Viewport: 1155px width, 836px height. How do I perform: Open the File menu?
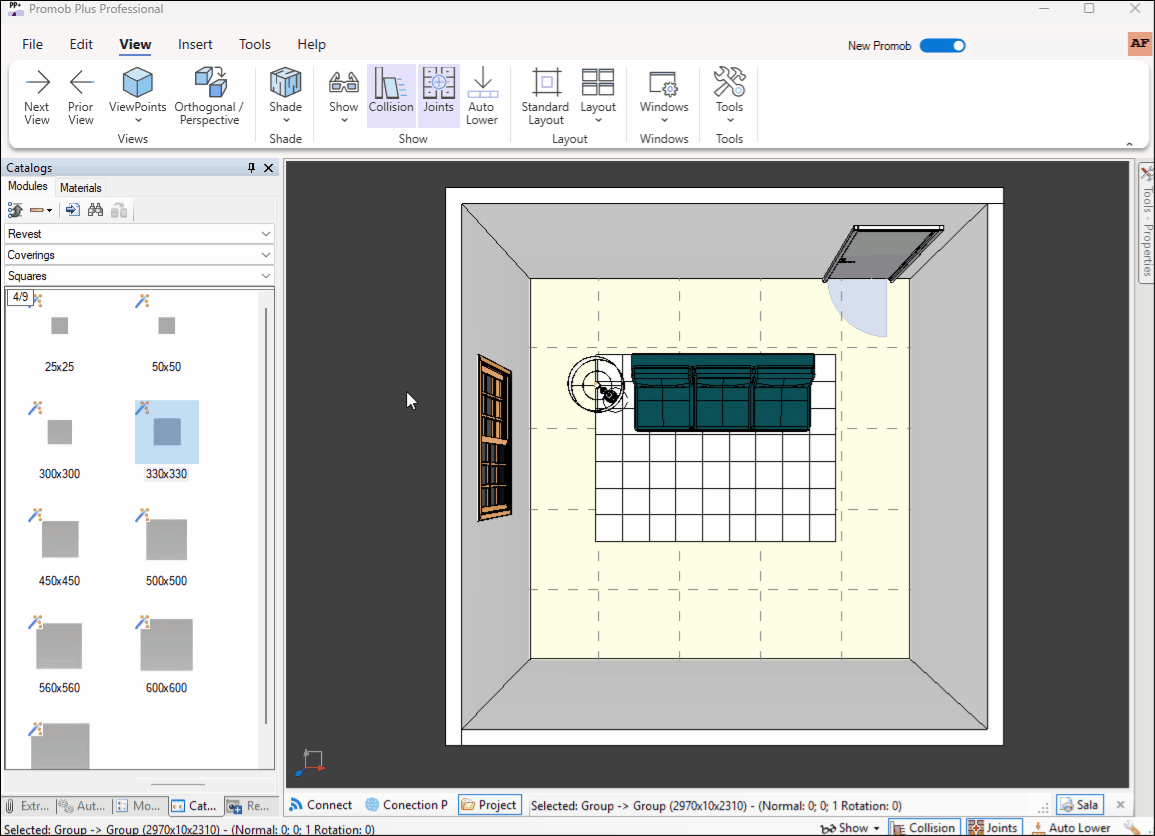click(32, 44)
